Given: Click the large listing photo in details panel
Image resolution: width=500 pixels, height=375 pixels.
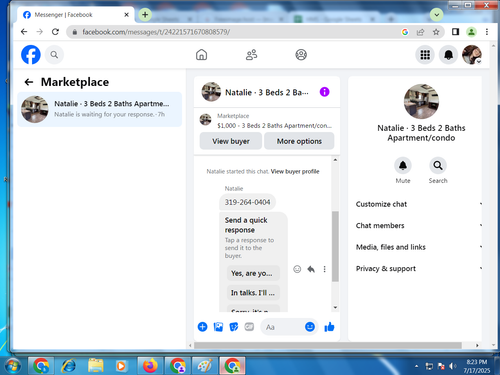Looking at the screenshot, I should [421, 101].
